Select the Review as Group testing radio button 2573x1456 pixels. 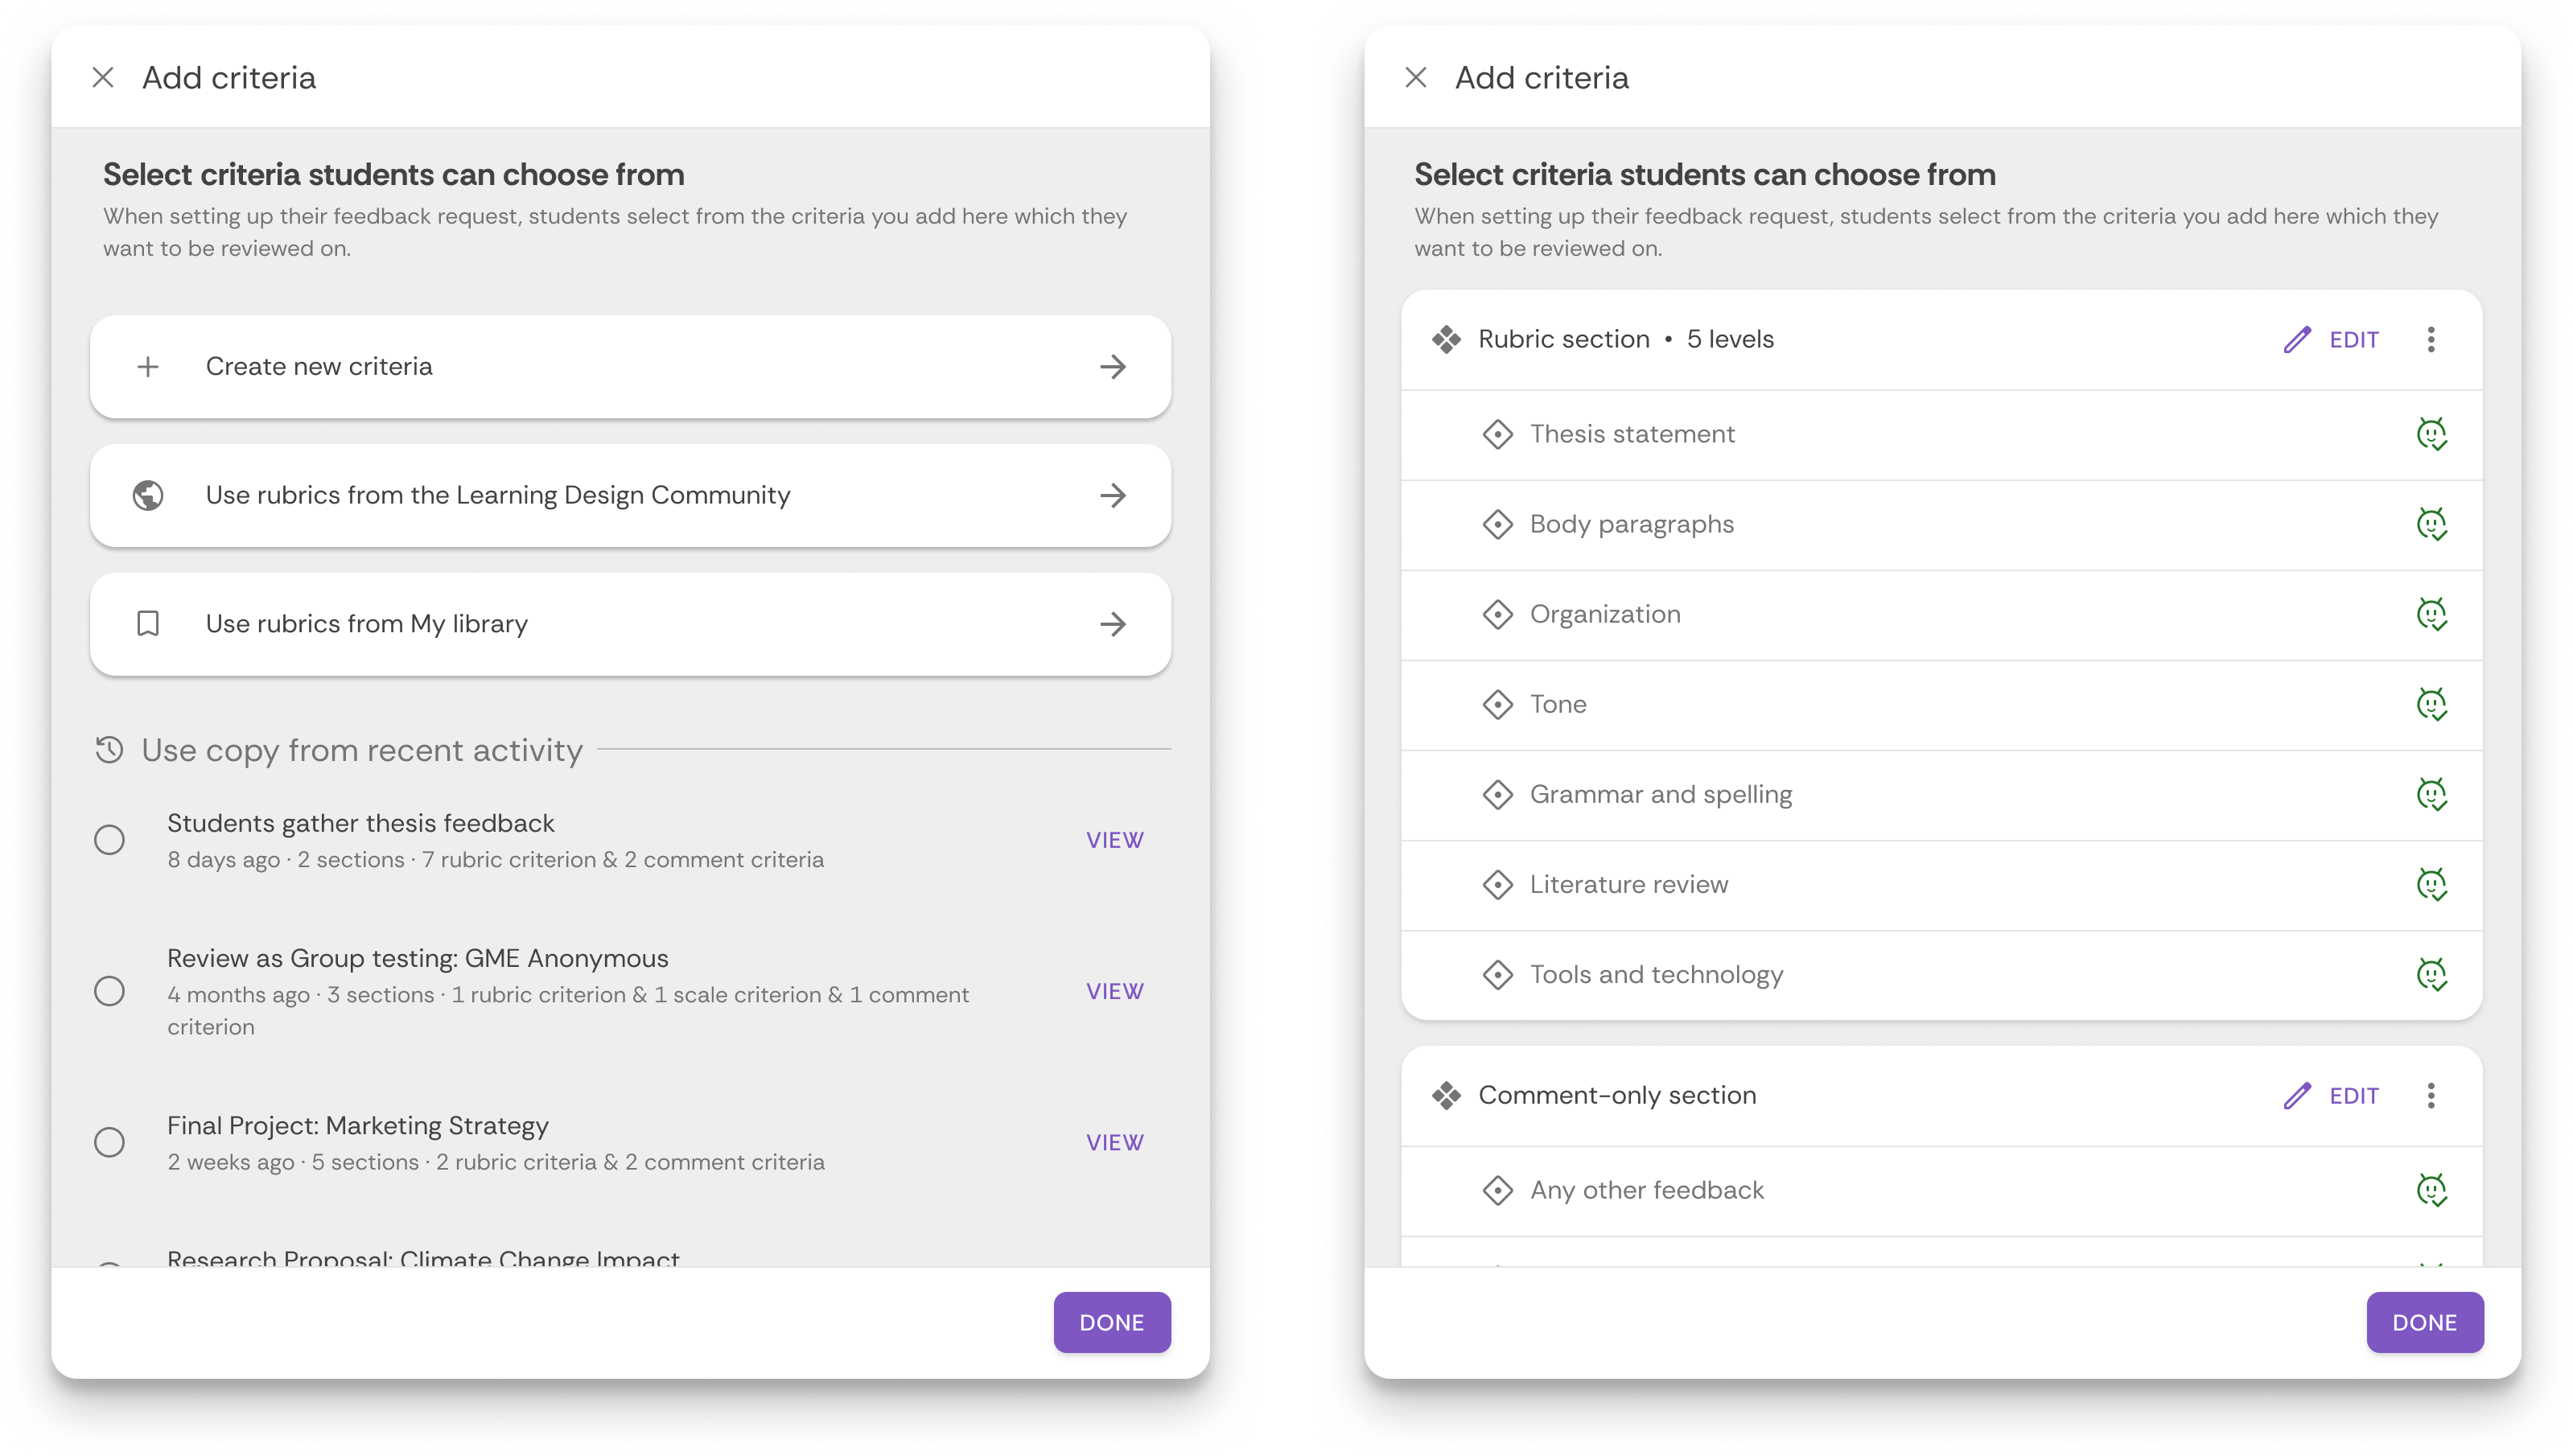pyautogui.click(x=110, y=991)
